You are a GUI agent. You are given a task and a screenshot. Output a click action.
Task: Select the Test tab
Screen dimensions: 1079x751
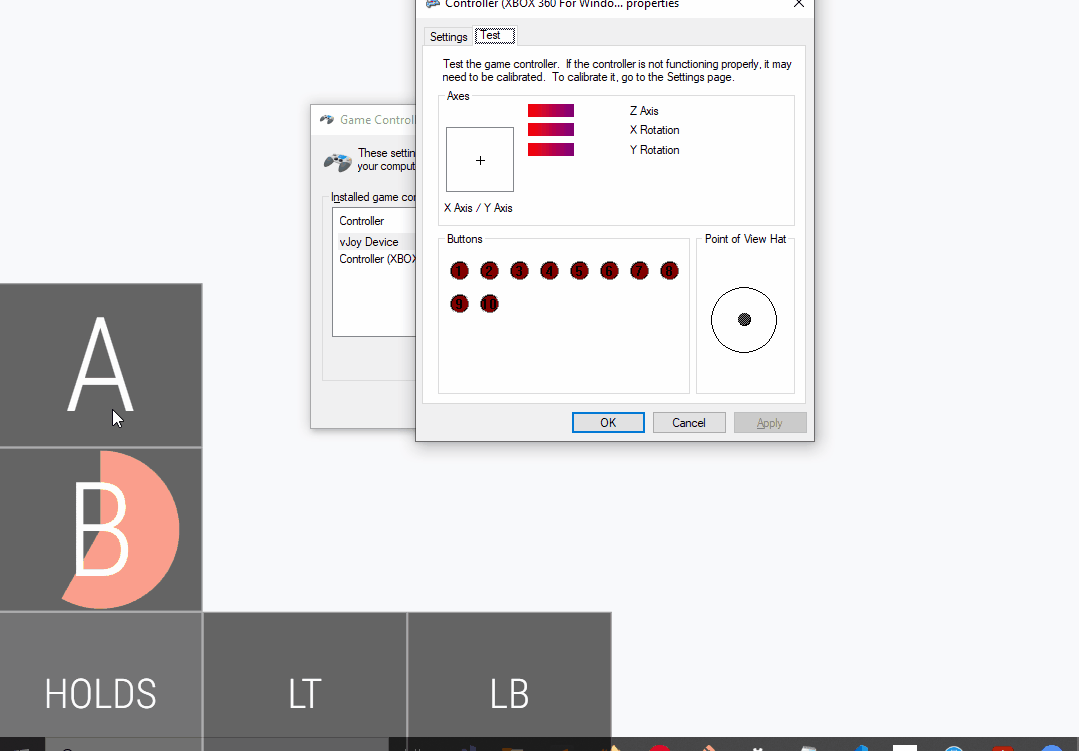pyautogui.click(x=495, y=36)
